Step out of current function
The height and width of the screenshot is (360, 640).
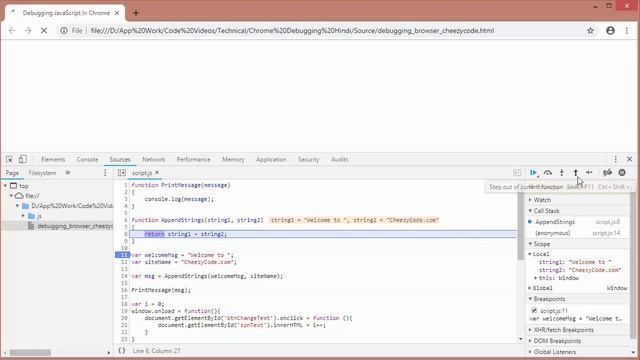(x=576, y=173)
